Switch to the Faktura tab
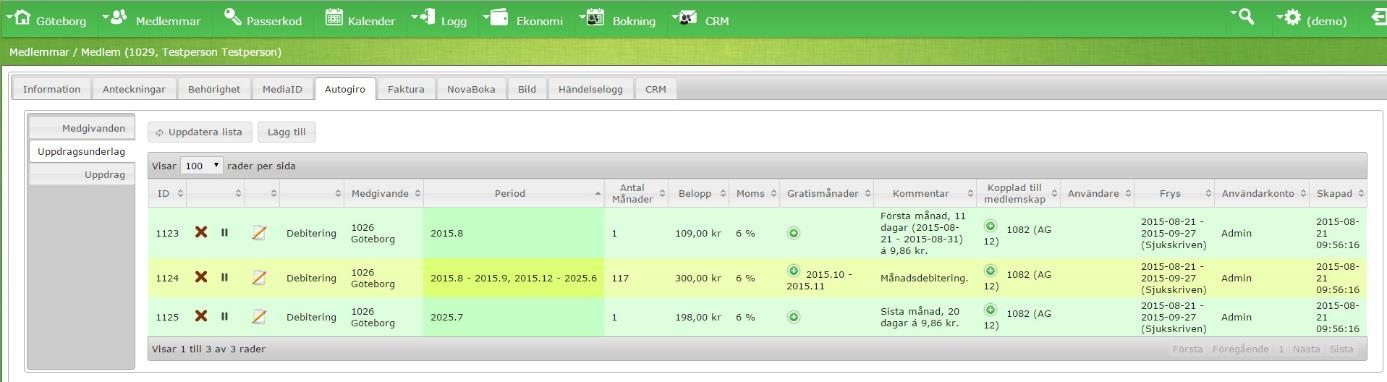This screenshot has width=1387, height=382. (406, 89)
